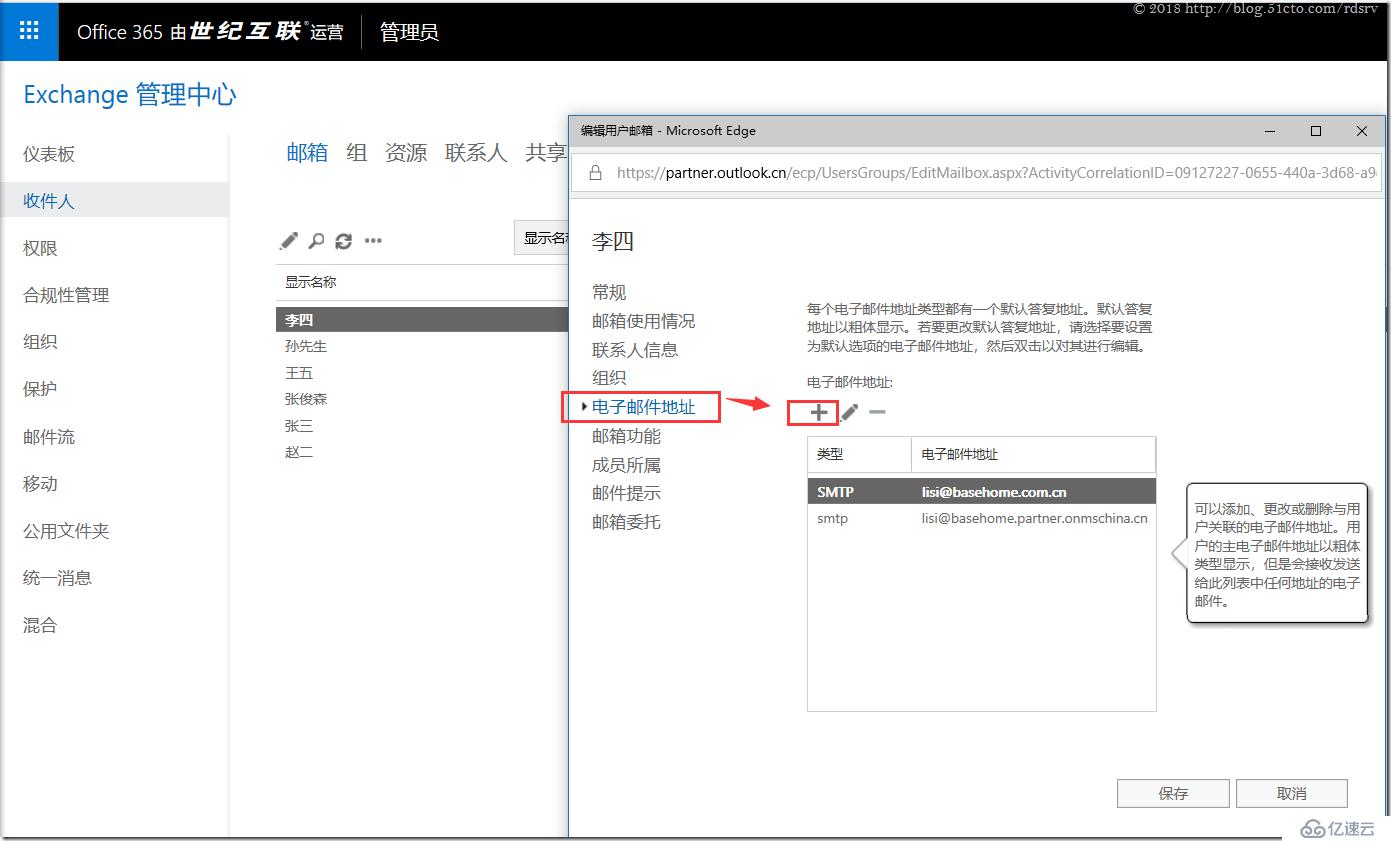The height and width of the screenshot is (841, 1391).
Task: Open 常规 in the edit mailbox dialog
Action: click(609, 292)
